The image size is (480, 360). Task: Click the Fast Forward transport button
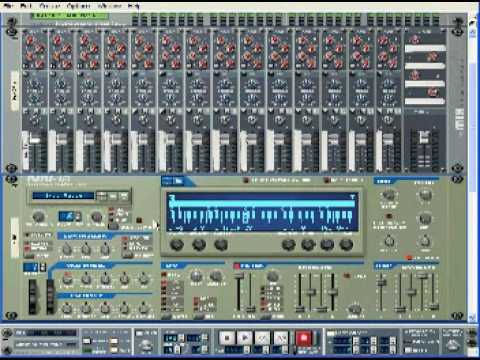pyautogui.click(x=280, y=338)
